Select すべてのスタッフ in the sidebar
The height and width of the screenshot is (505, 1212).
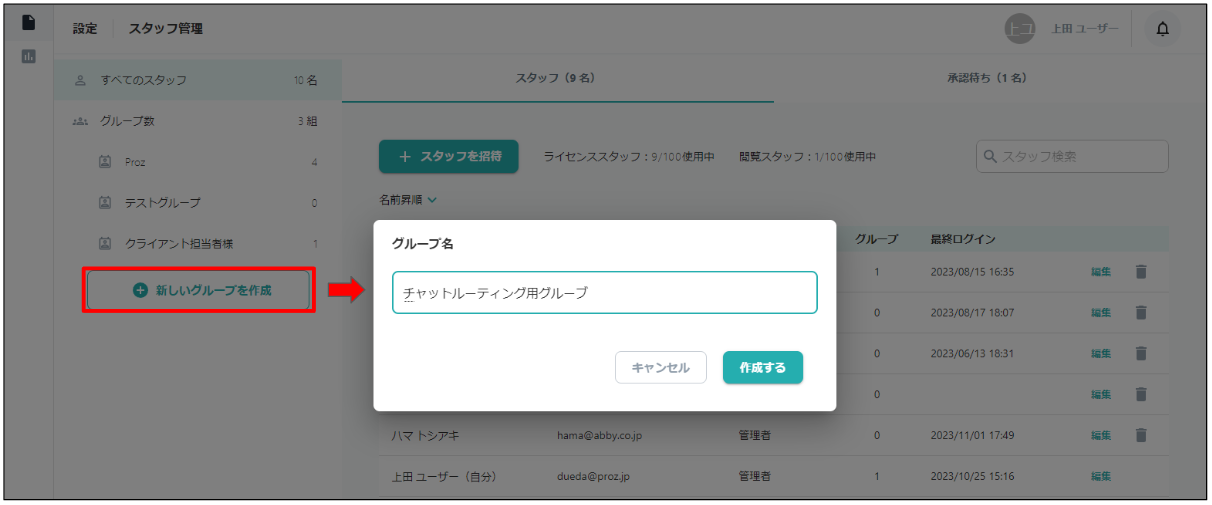click(143, 80)
